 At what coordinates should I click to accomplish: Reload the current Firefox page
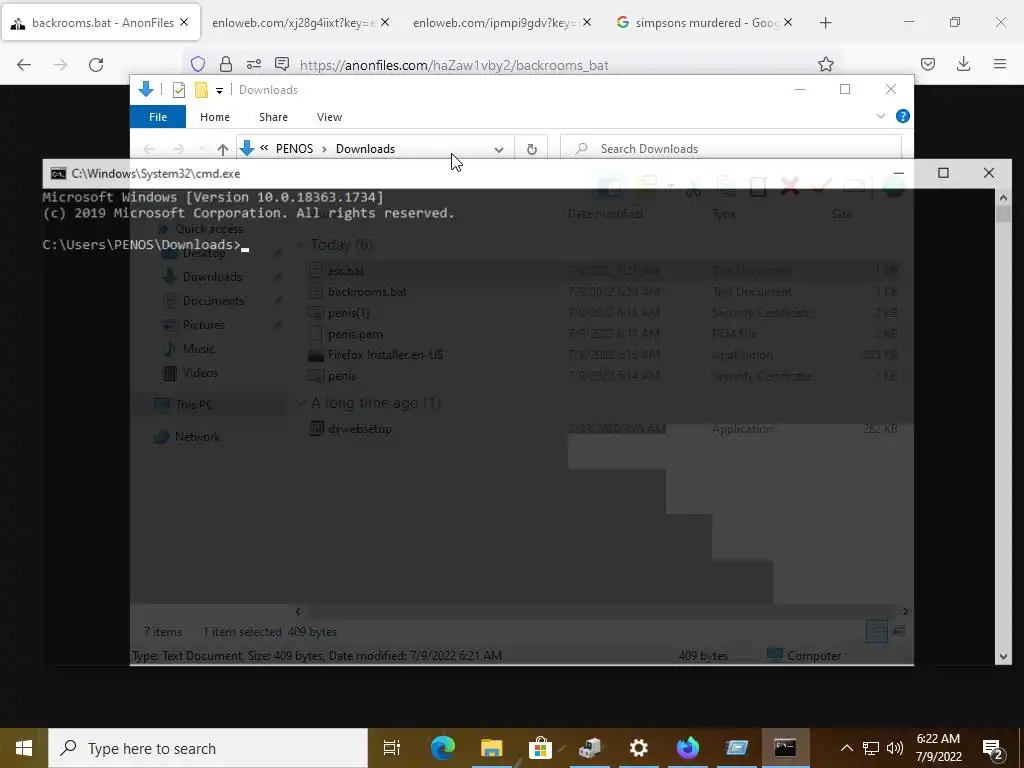click(96, 65)
